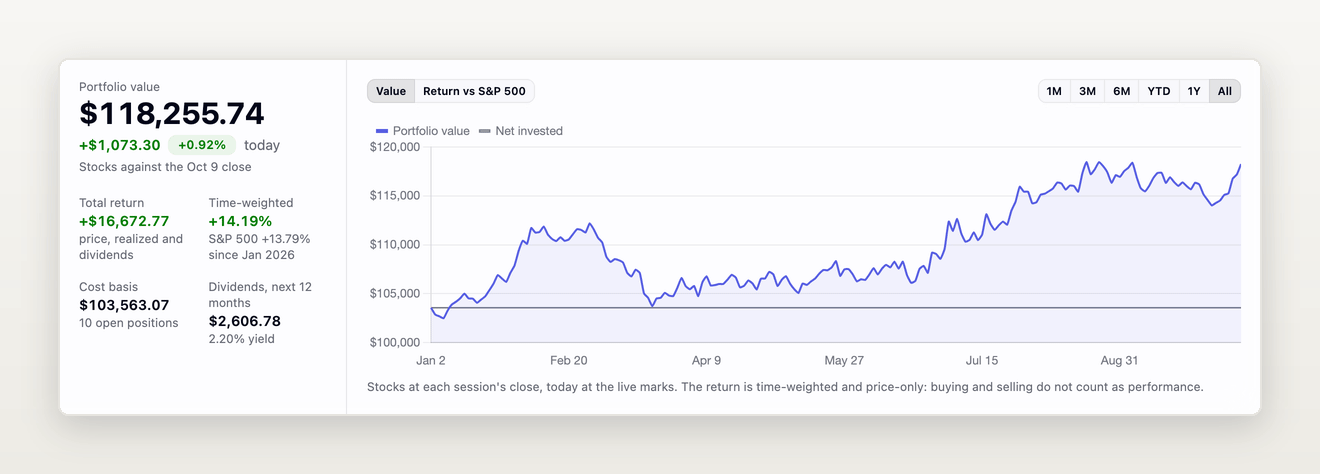Click the $110,000 y-axis label
The height and width of the screenshot is (474, 1320).
click(x=397, y=245)
